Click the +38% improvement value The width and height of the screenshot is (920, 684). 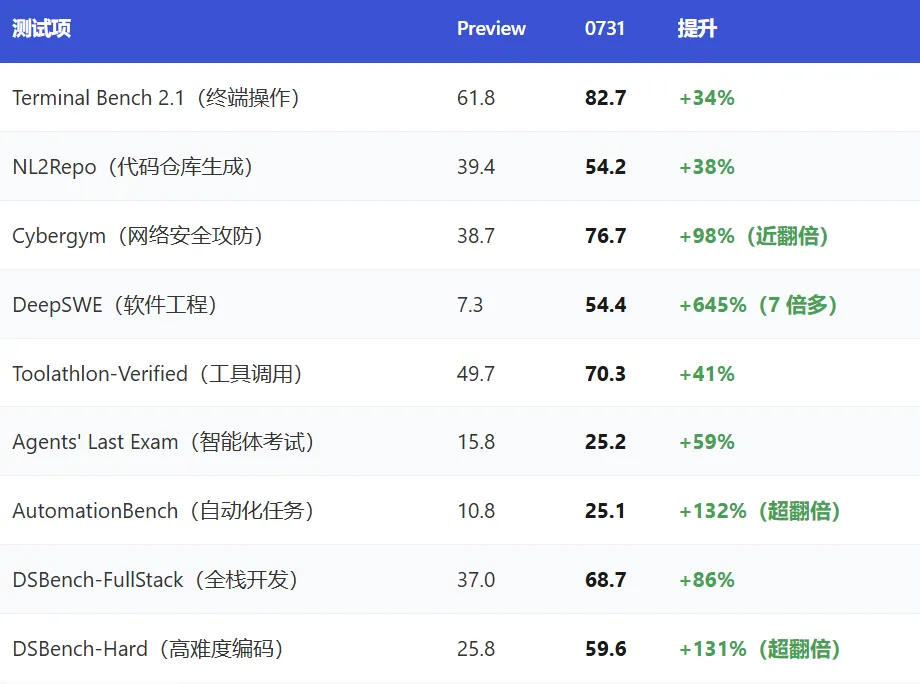point(707,167)
